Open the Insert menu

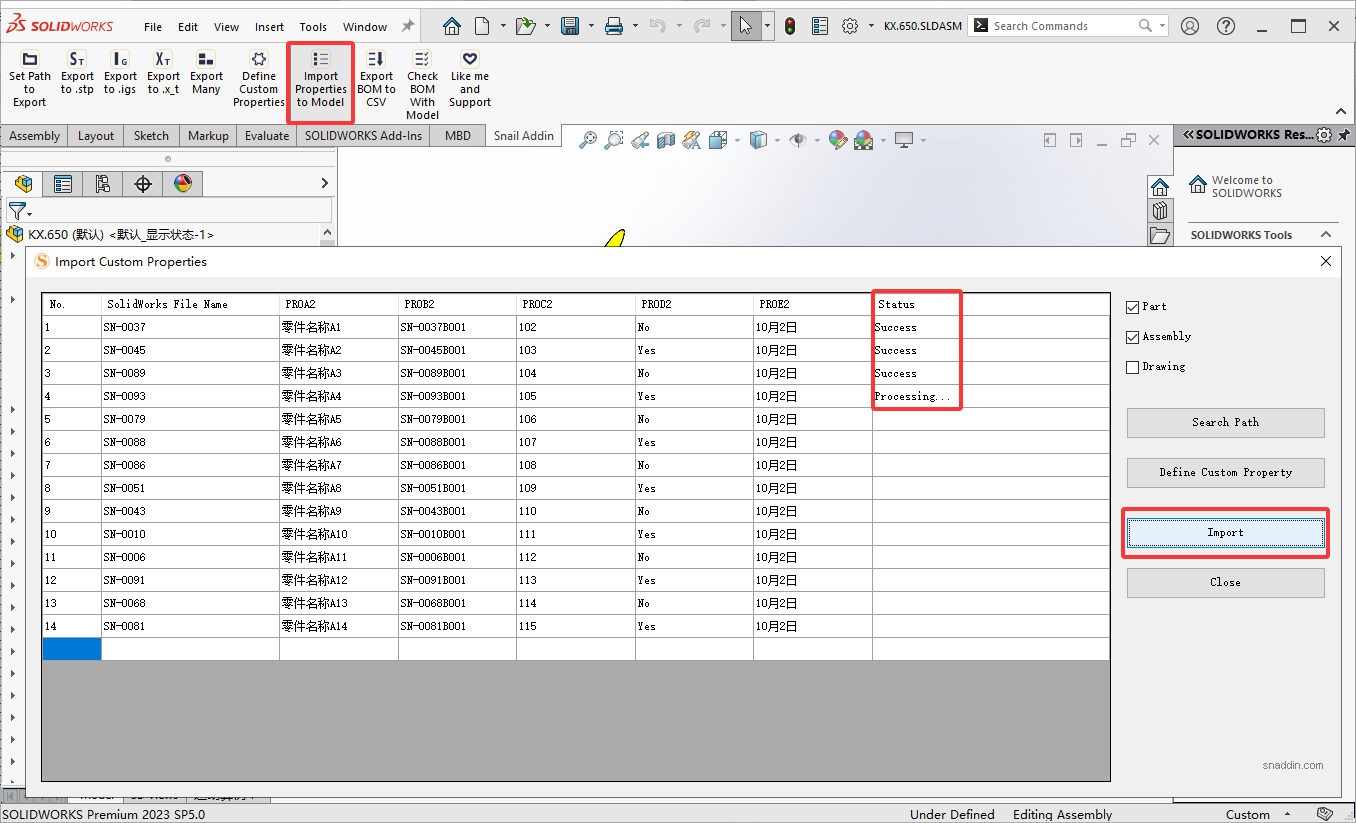tap(269, 27)
